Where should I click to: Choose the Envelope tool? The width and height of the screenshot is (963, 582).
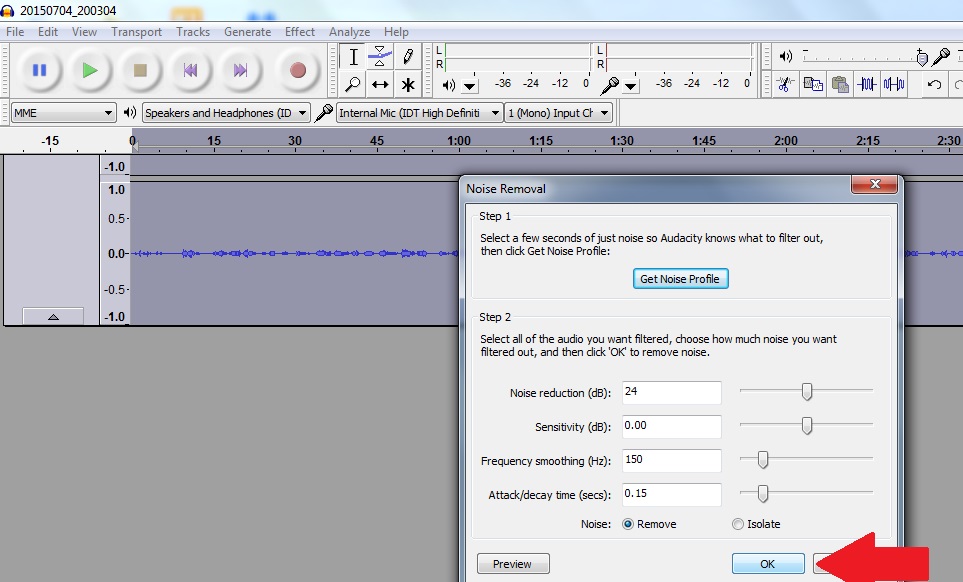(x=380, y=57)
